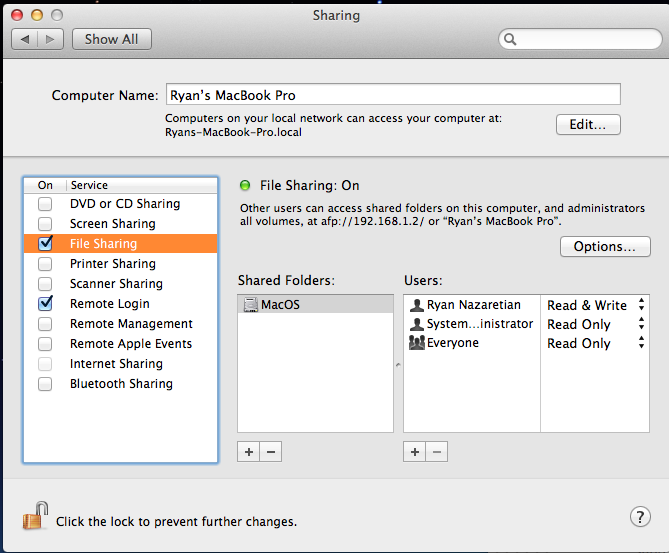Viewport: 669px width, 553px height.
Task: Enable the Scanner Sharing checkbox
Action: [45, 284]
